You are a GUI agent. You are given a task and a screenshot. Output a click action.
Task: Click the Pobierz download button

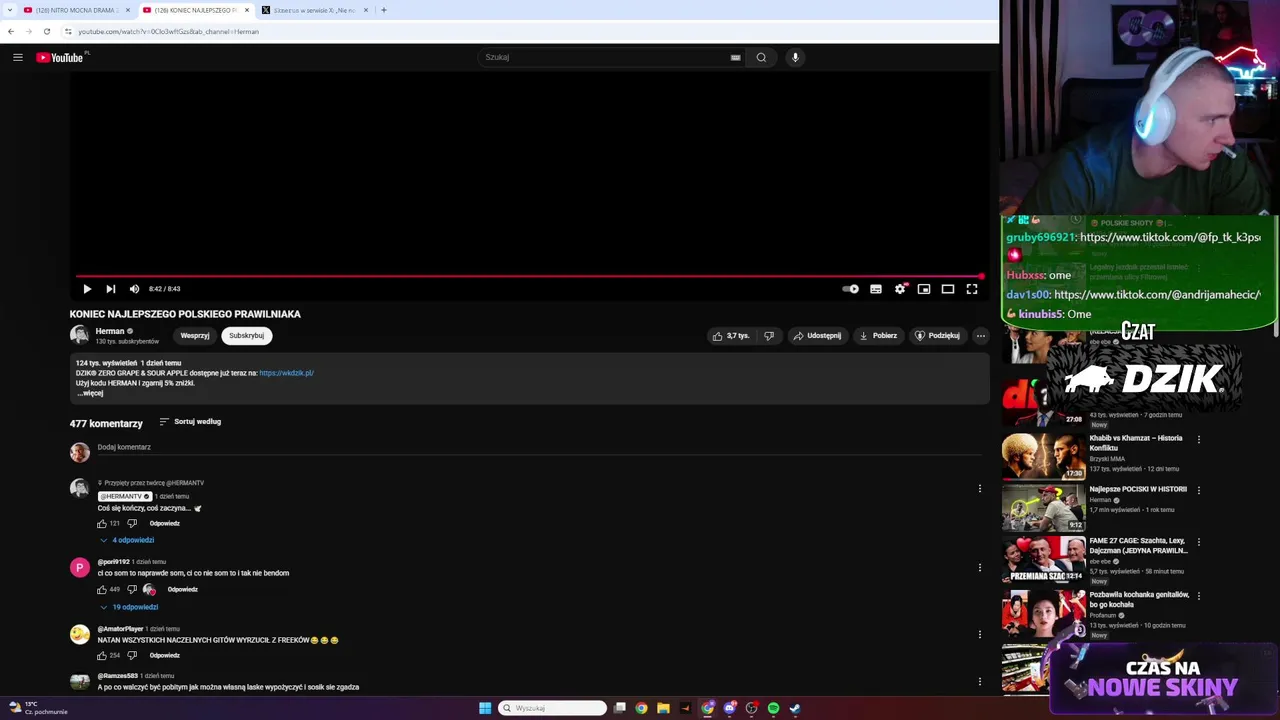point(878,336)
